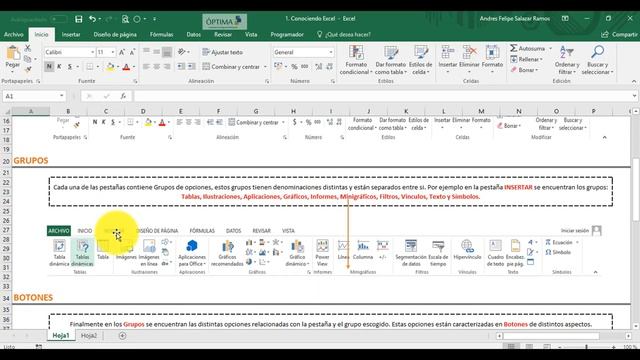
Task: Open the Calibri font name dropdown
Action: click(x=93, y=52)
